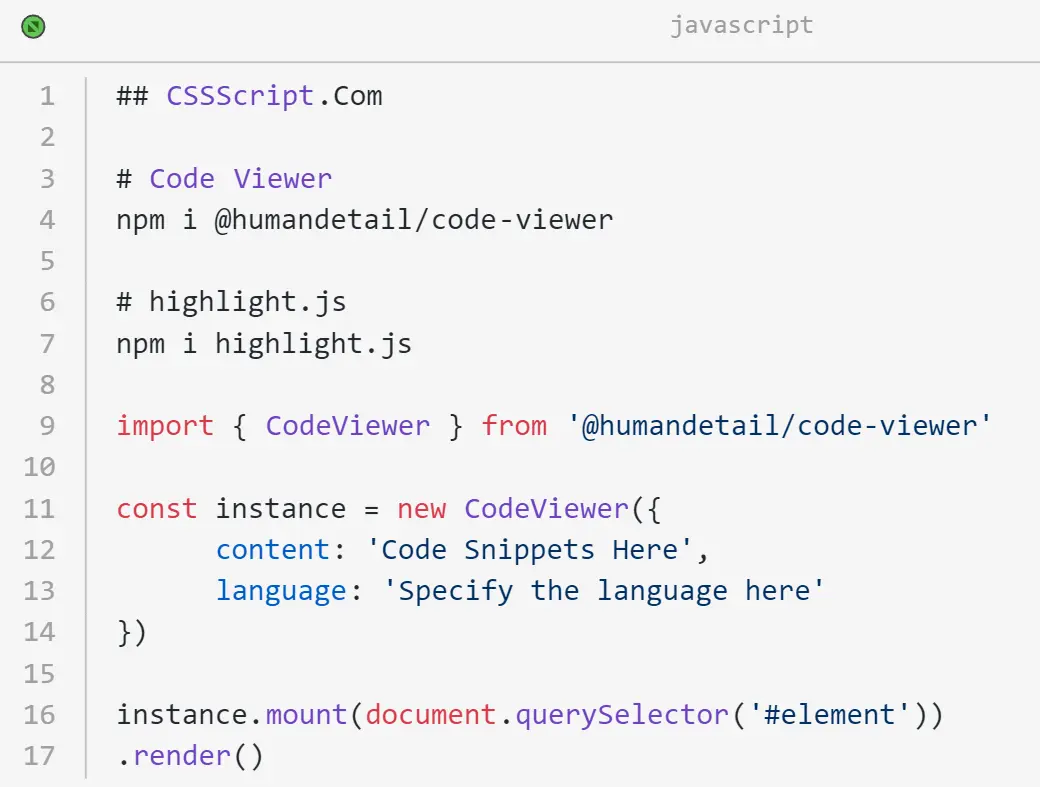The image size is (1040, 787).
Task: Click the 'Specify the language here' string
Action: coord(603,591)
